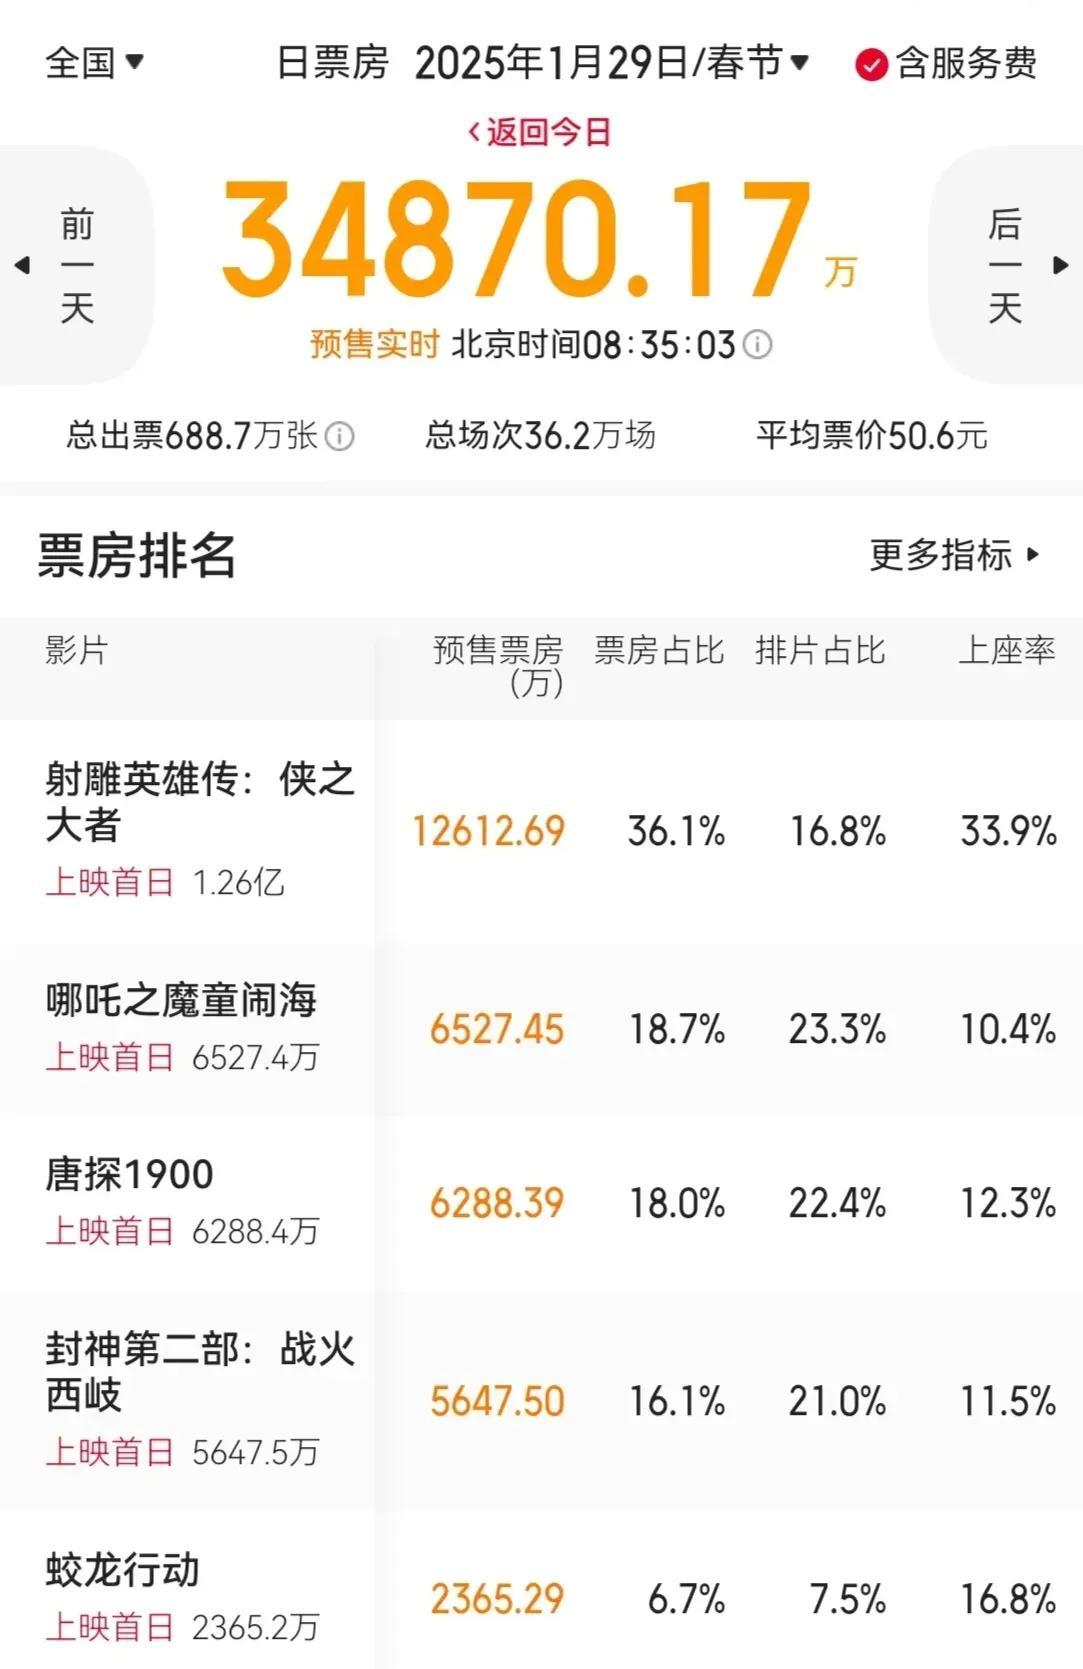The width and height of the screenshot is (1083, 1669).
Task: Expand the 更多指标 options
Action: [x=955, y=554]
